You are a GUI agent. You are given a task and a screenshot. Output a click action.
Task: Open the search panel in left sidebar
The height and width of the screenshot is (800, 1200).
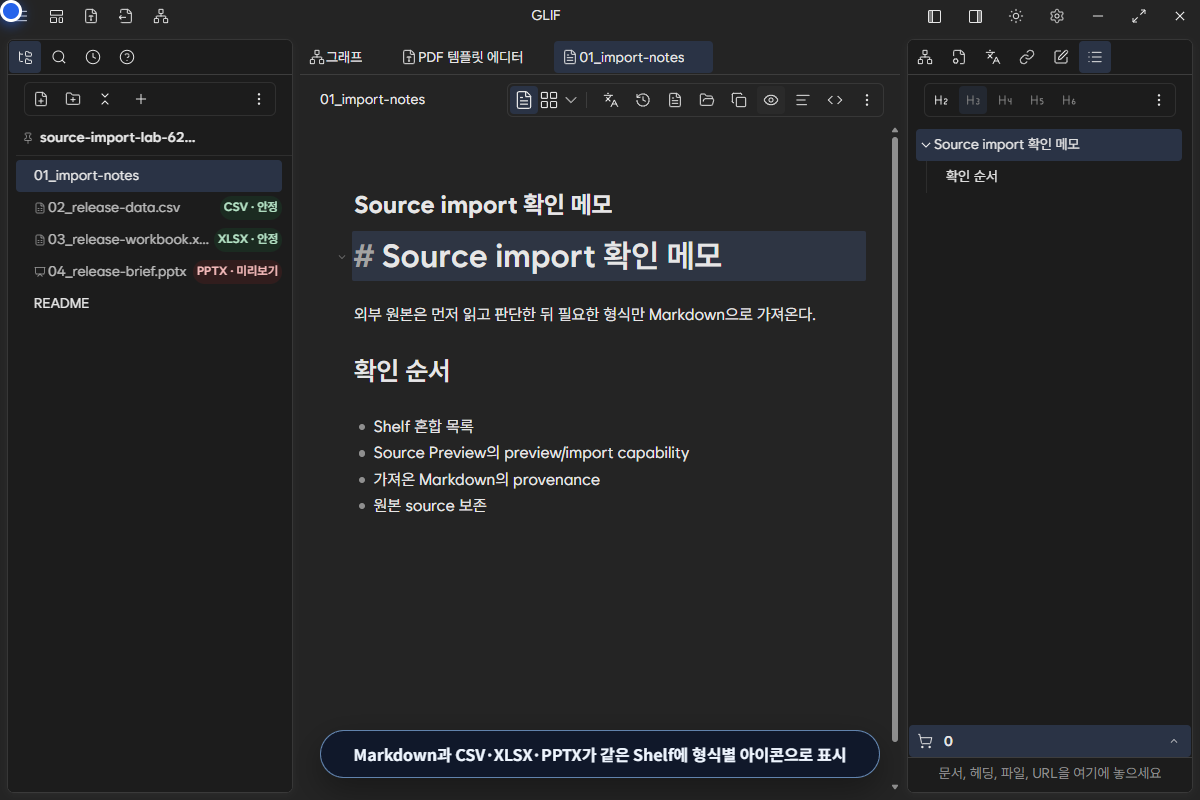pyautogui.click(x=59, y=57)
